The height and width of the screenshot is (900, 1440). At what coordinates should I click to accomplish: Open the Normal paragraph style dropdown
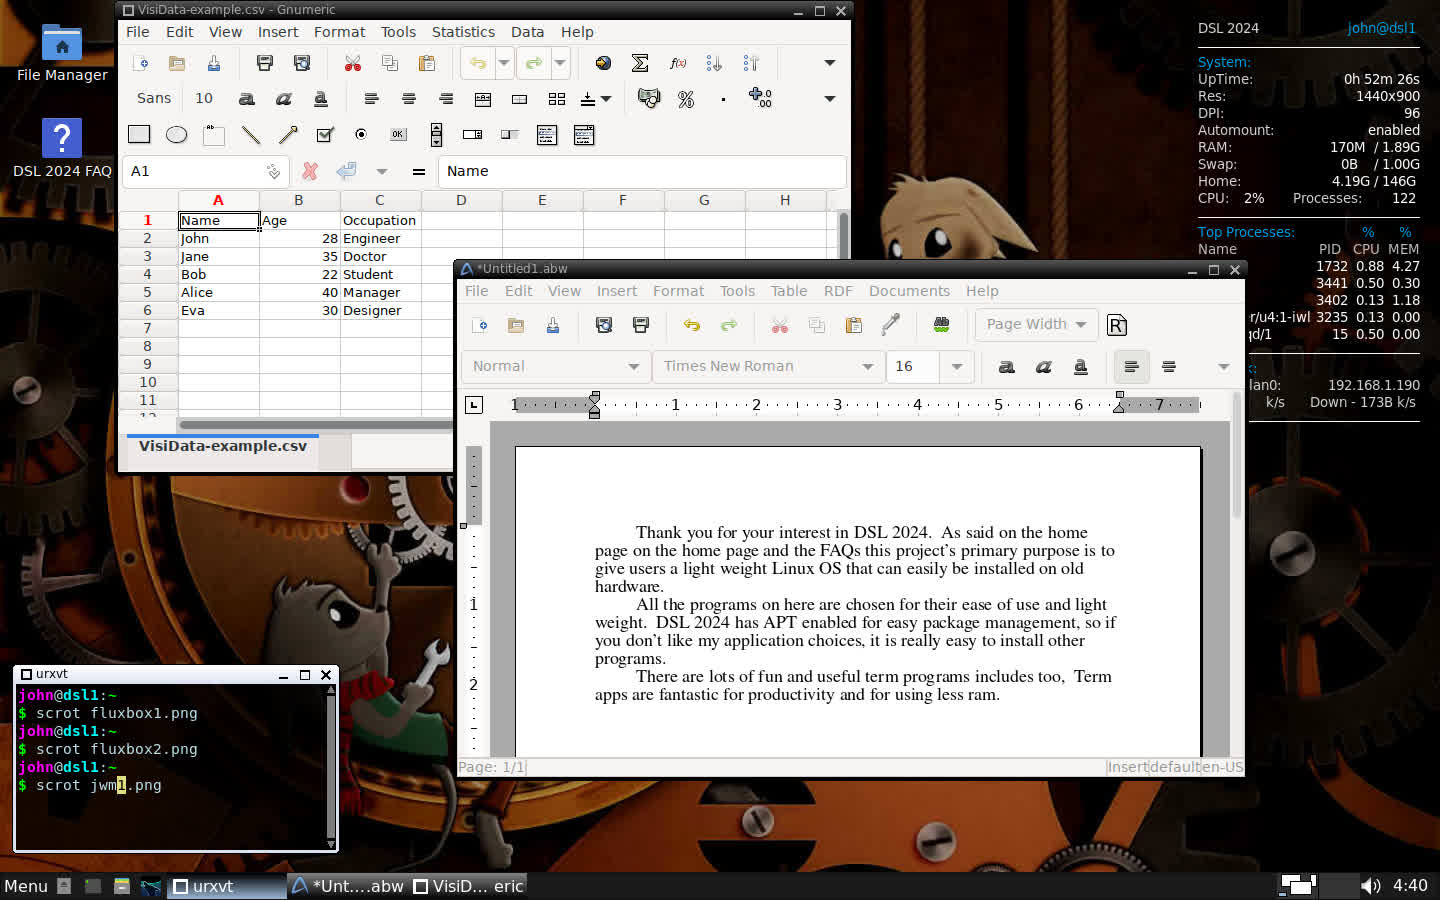633,367
